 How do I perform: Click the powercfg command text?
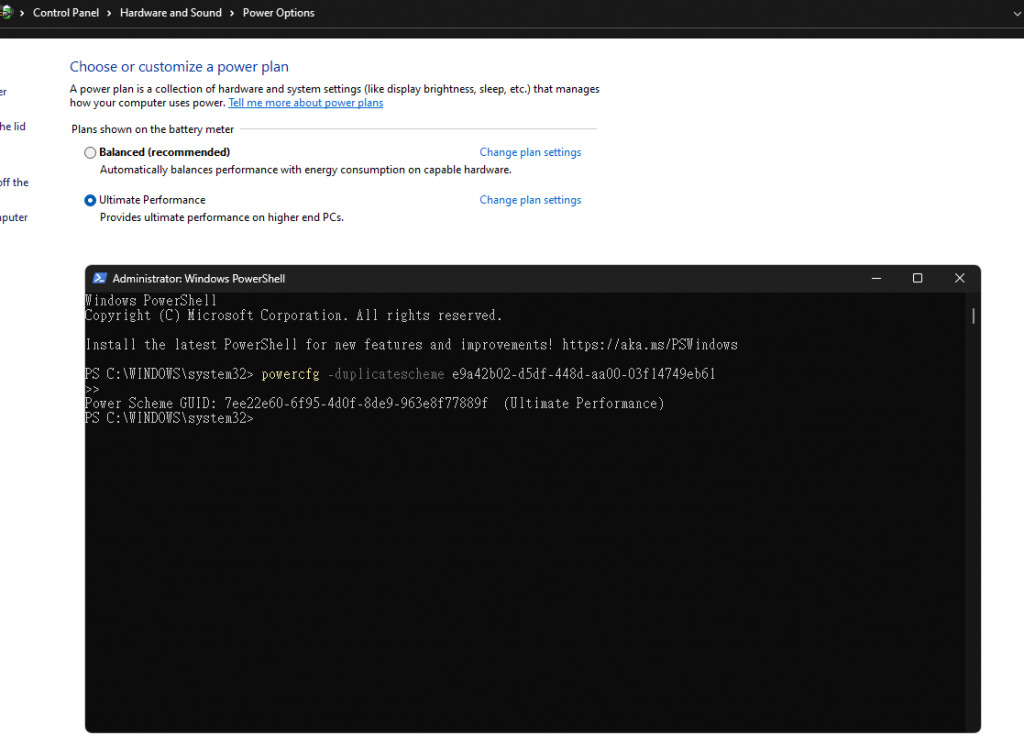(291, 374)
